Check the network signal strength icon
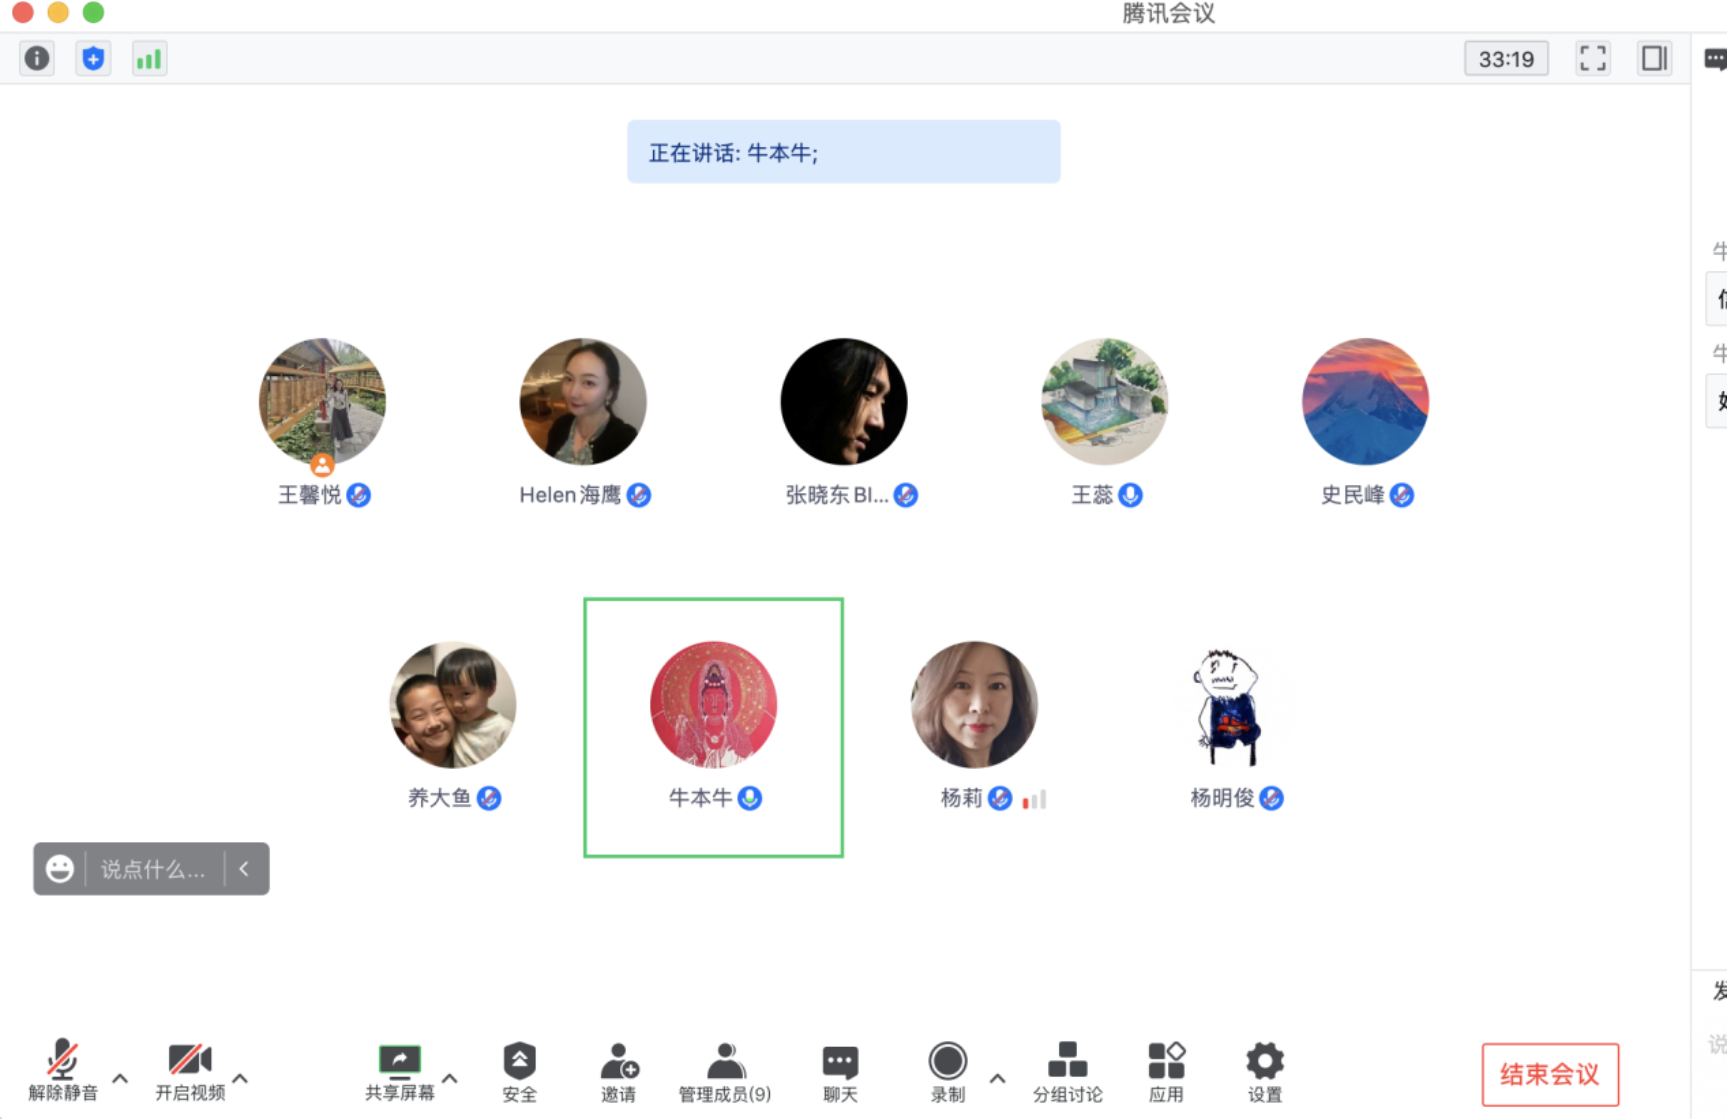This screenshot has width=1728, height=1120. [x=149, y=59]
